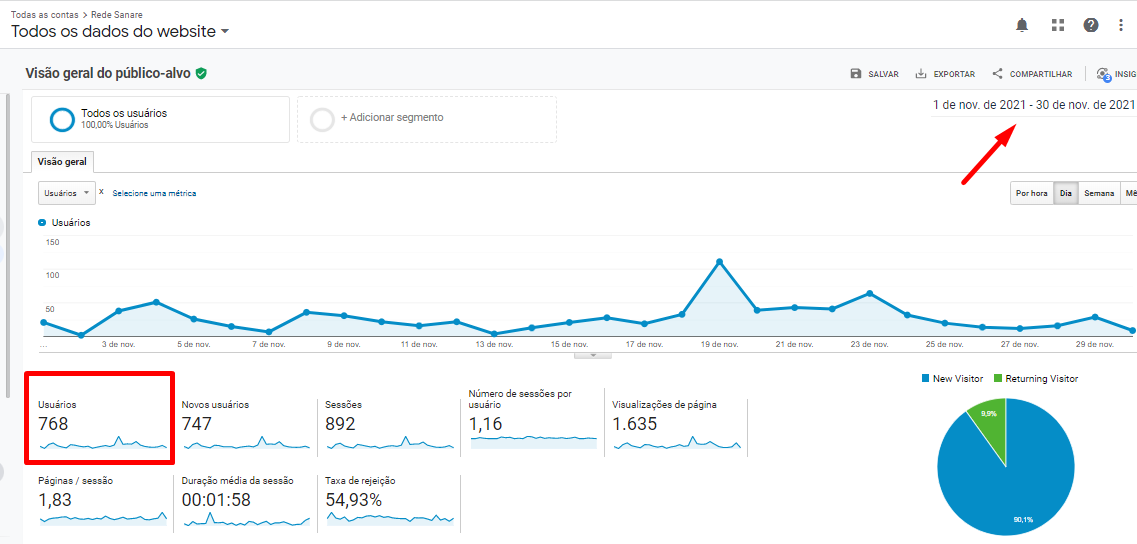Image resolution: width=1137 pixels, height=544 pixels.
Task: Open the apps grid icon
Action: (1058, 25)
